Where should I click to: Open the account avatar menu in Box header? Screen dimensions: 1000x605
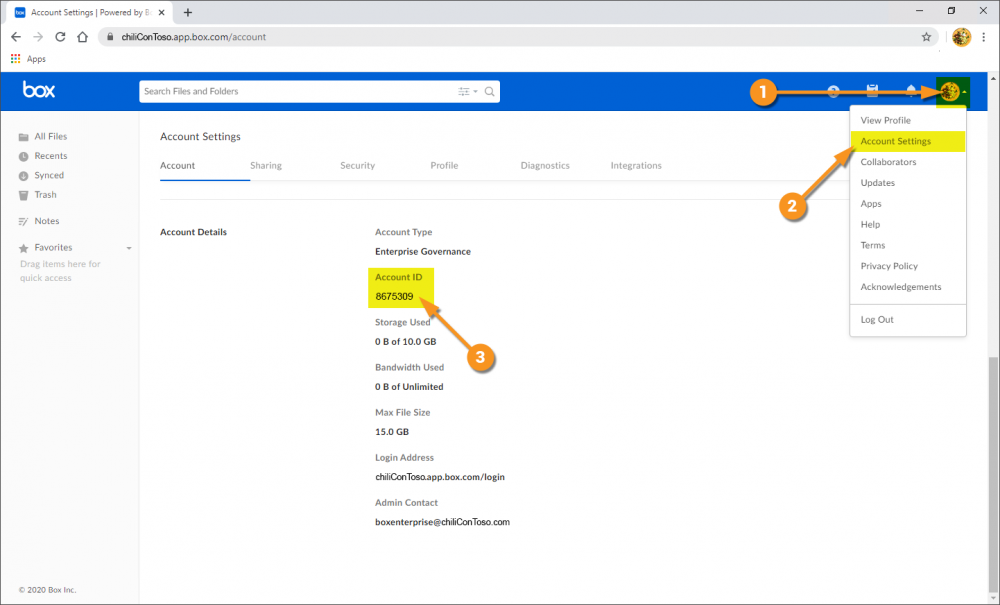pos(952,92)
